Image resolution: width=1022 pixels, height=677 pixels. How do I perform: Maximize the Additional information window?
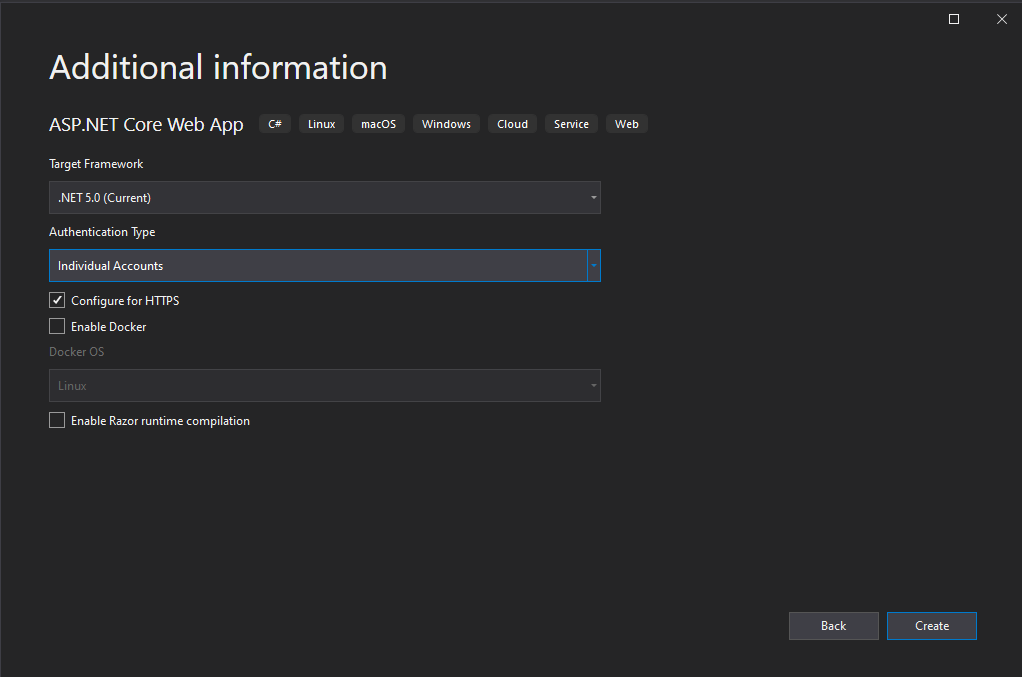pyautogui.click(x=954, y=19)
